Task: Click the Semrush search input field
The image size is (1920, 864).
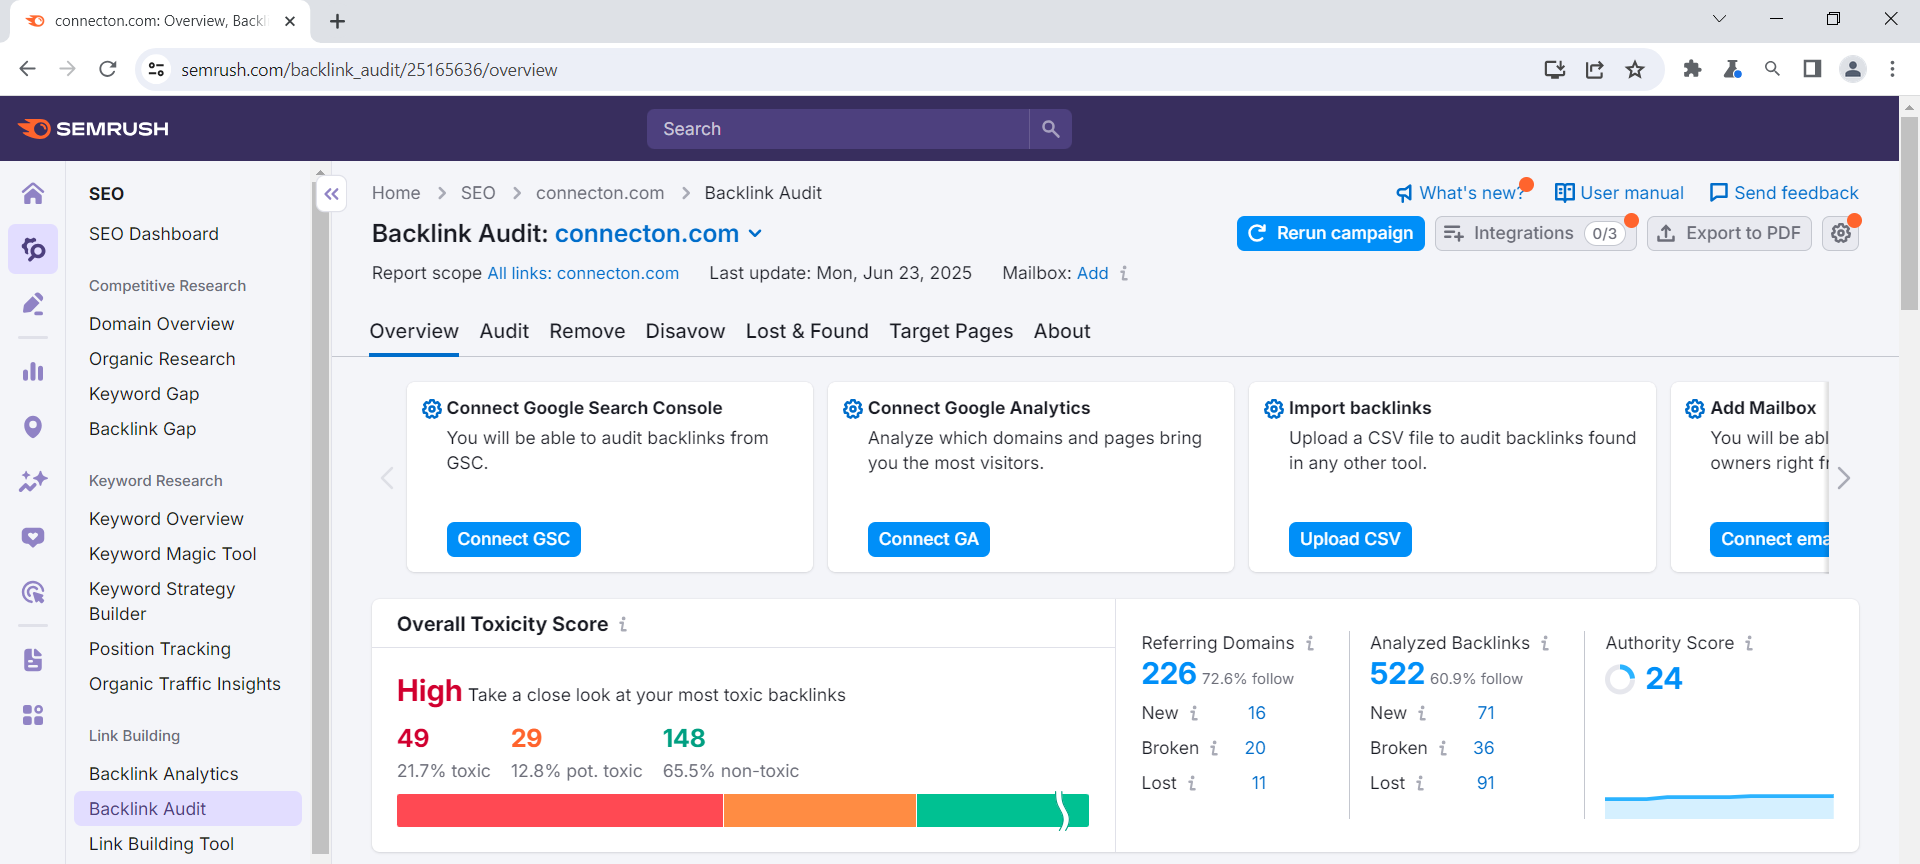Action: click(x=838, y=129)
